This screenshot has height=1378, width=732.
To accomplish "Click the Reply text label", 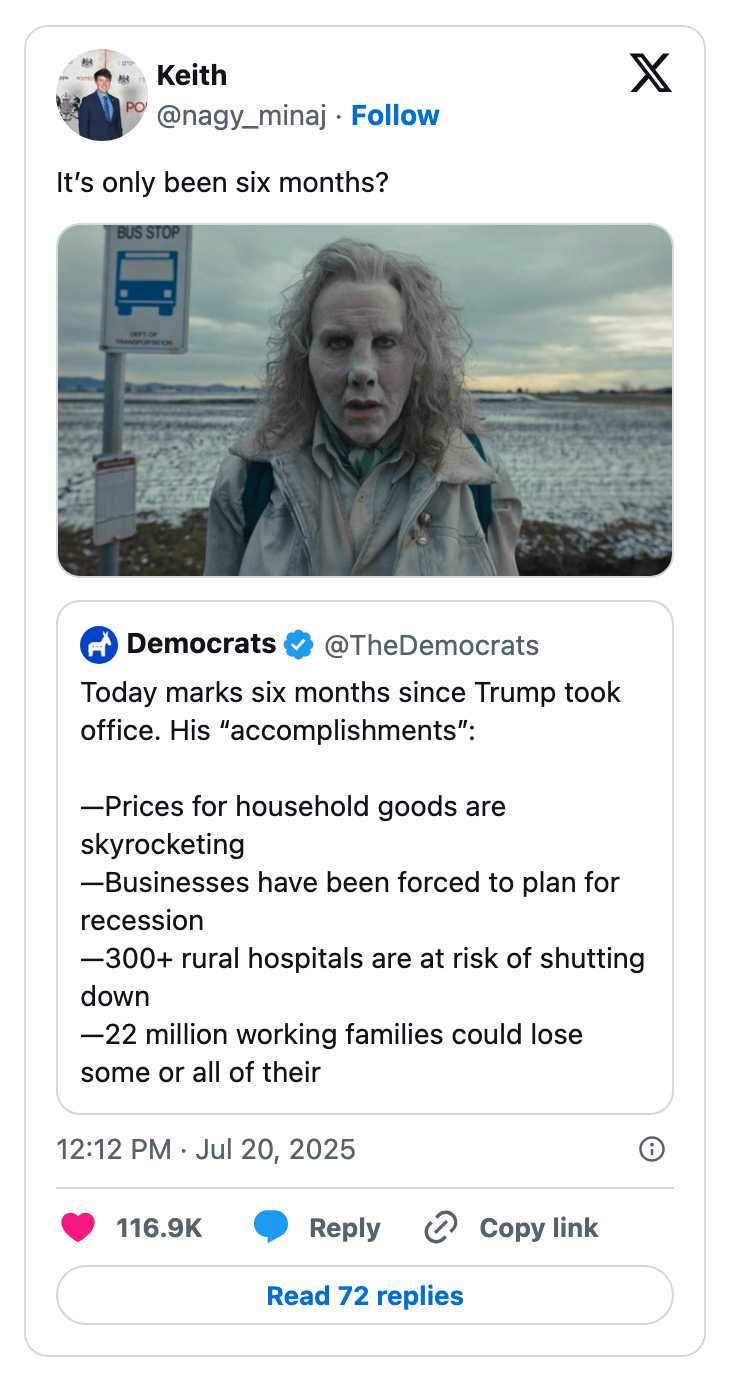I will [344, 1228].
